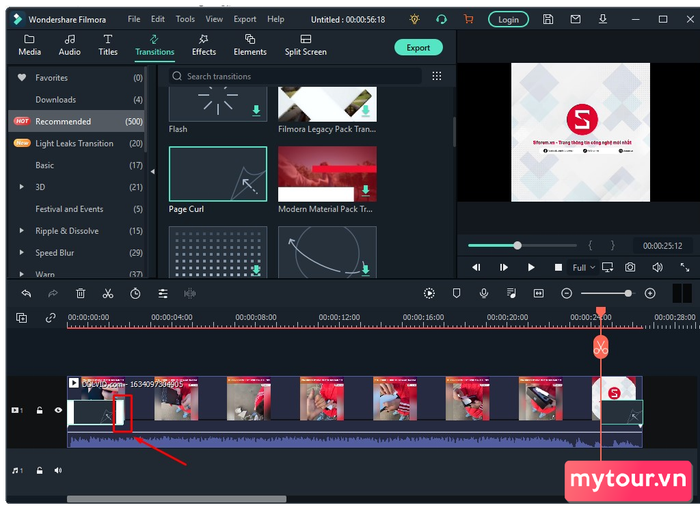Viewport: 700px width, 512px height.
Task: Open the adjust settings sliders icon
Action: click(x=163, y=293)
